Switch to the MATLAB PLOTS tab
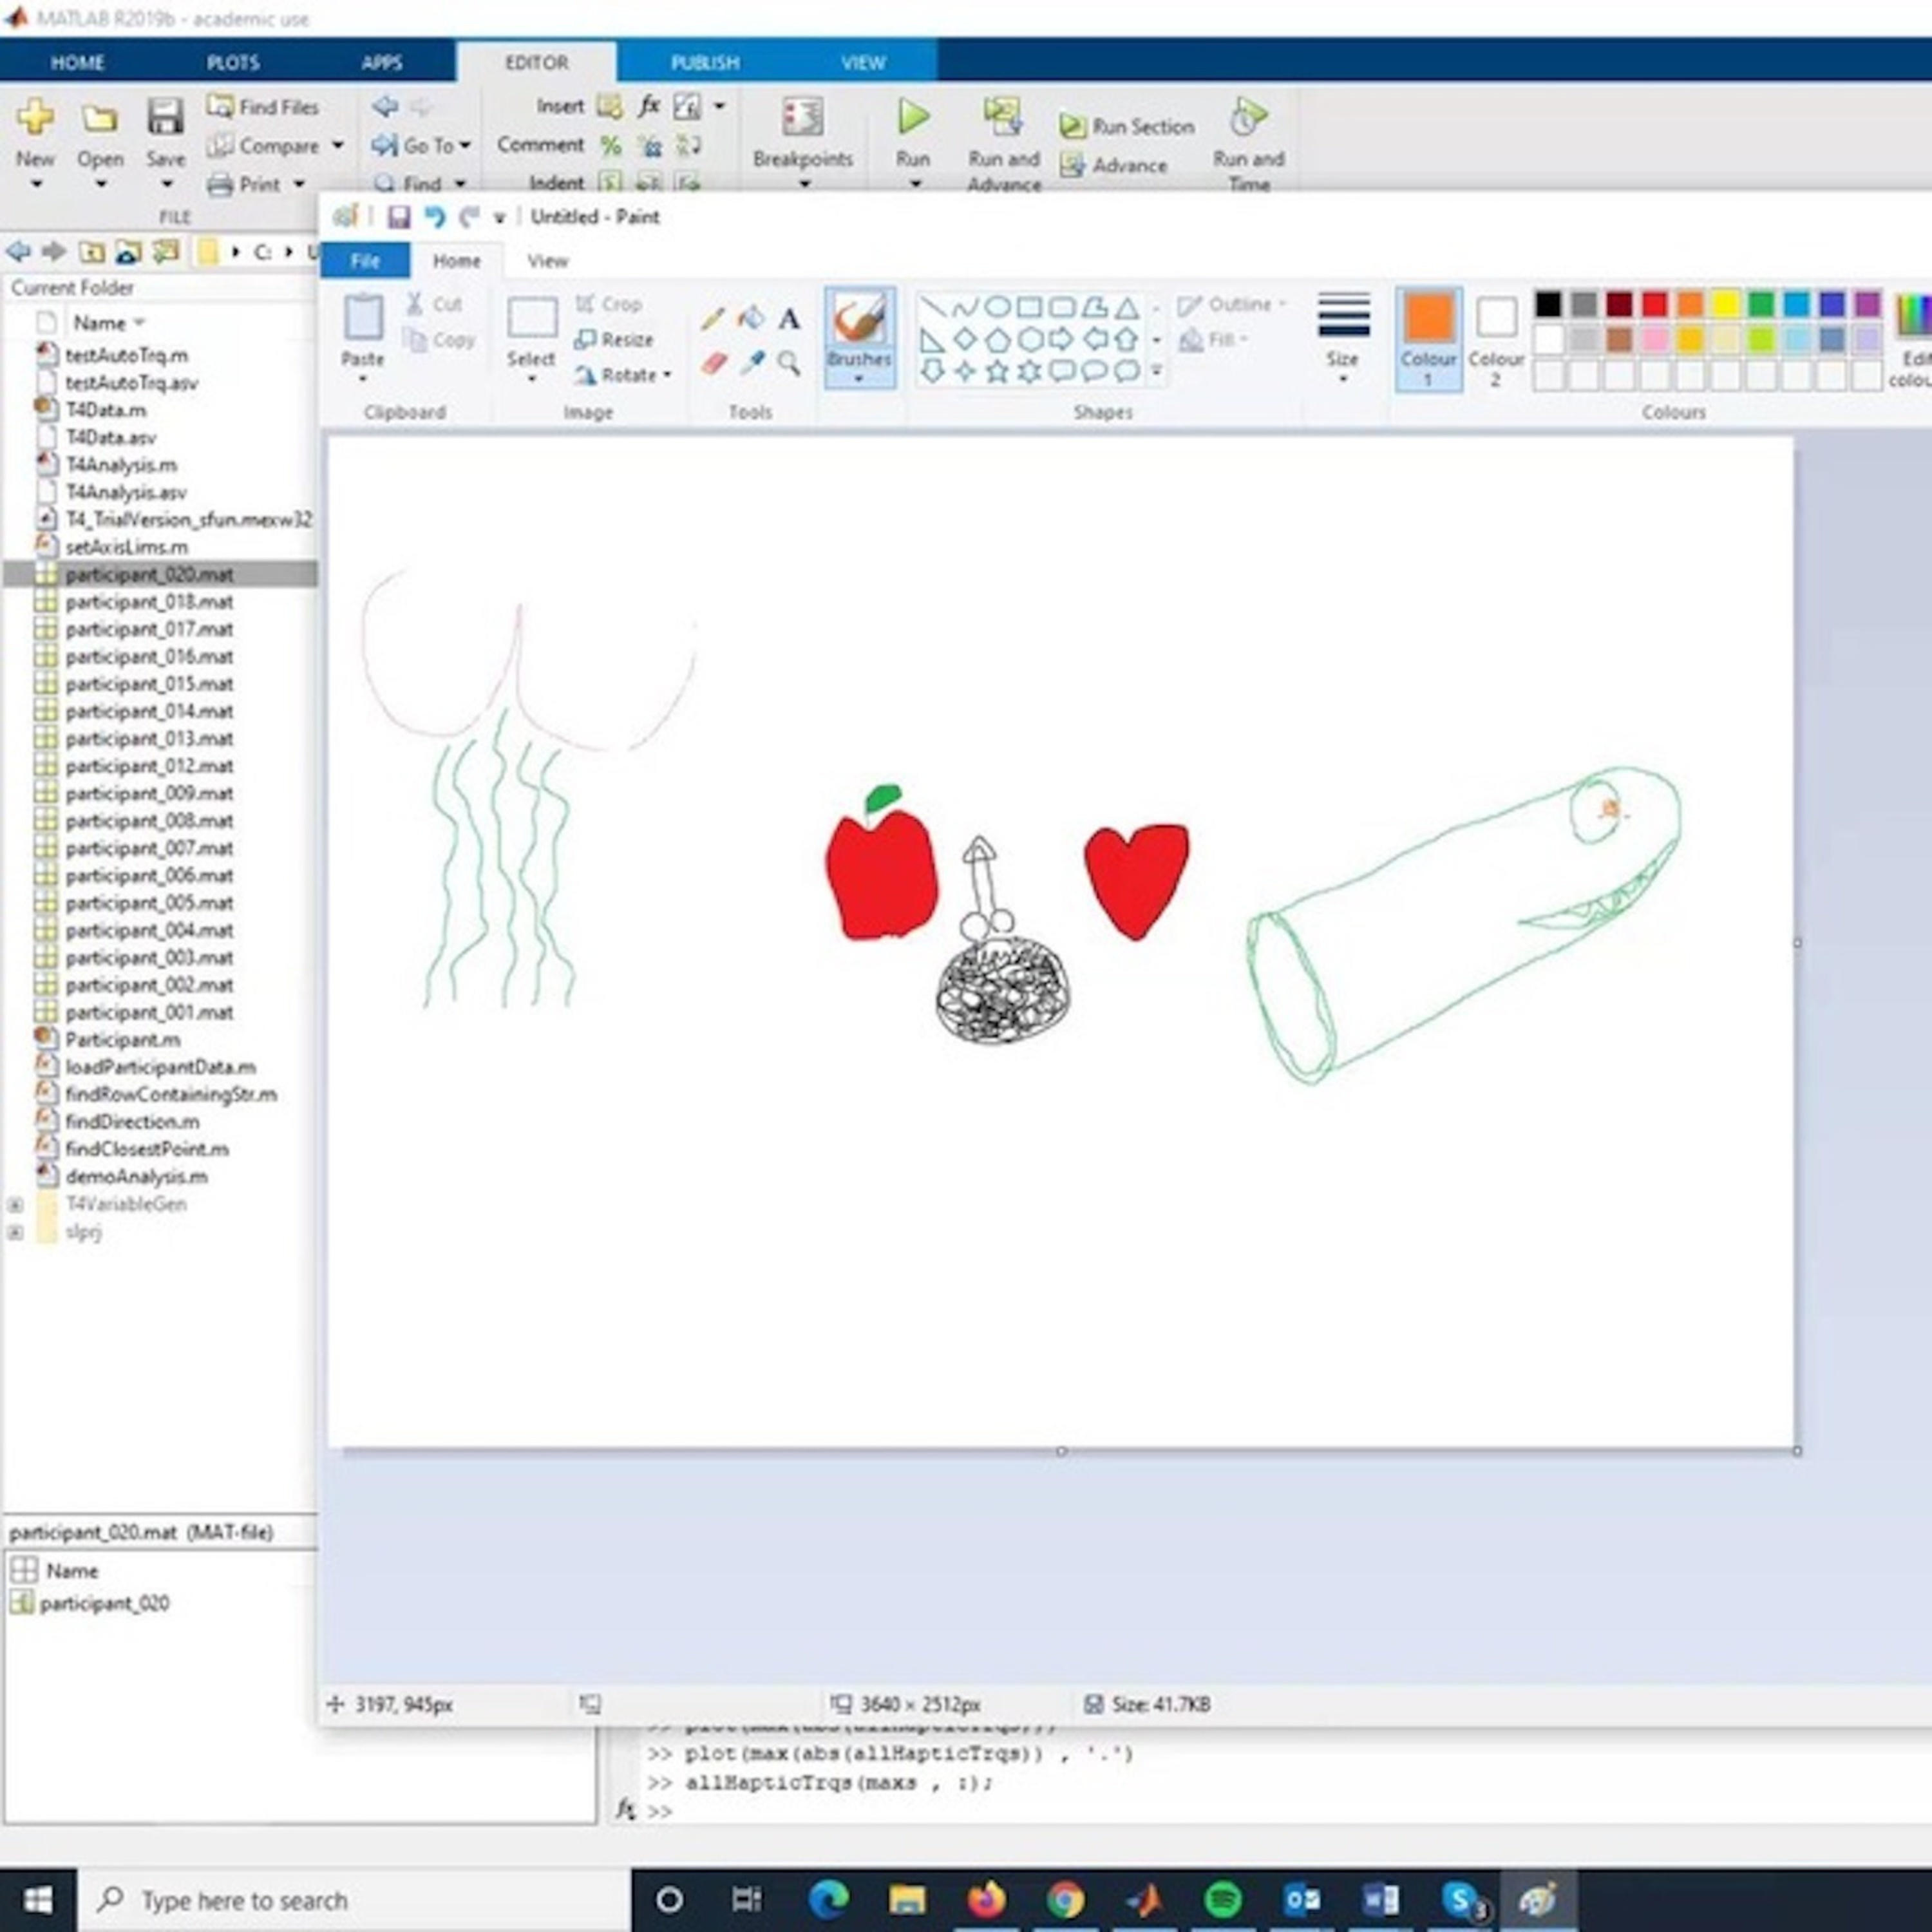The width and height of the screenshot is (1932, 1932). (x=233, y=62)
